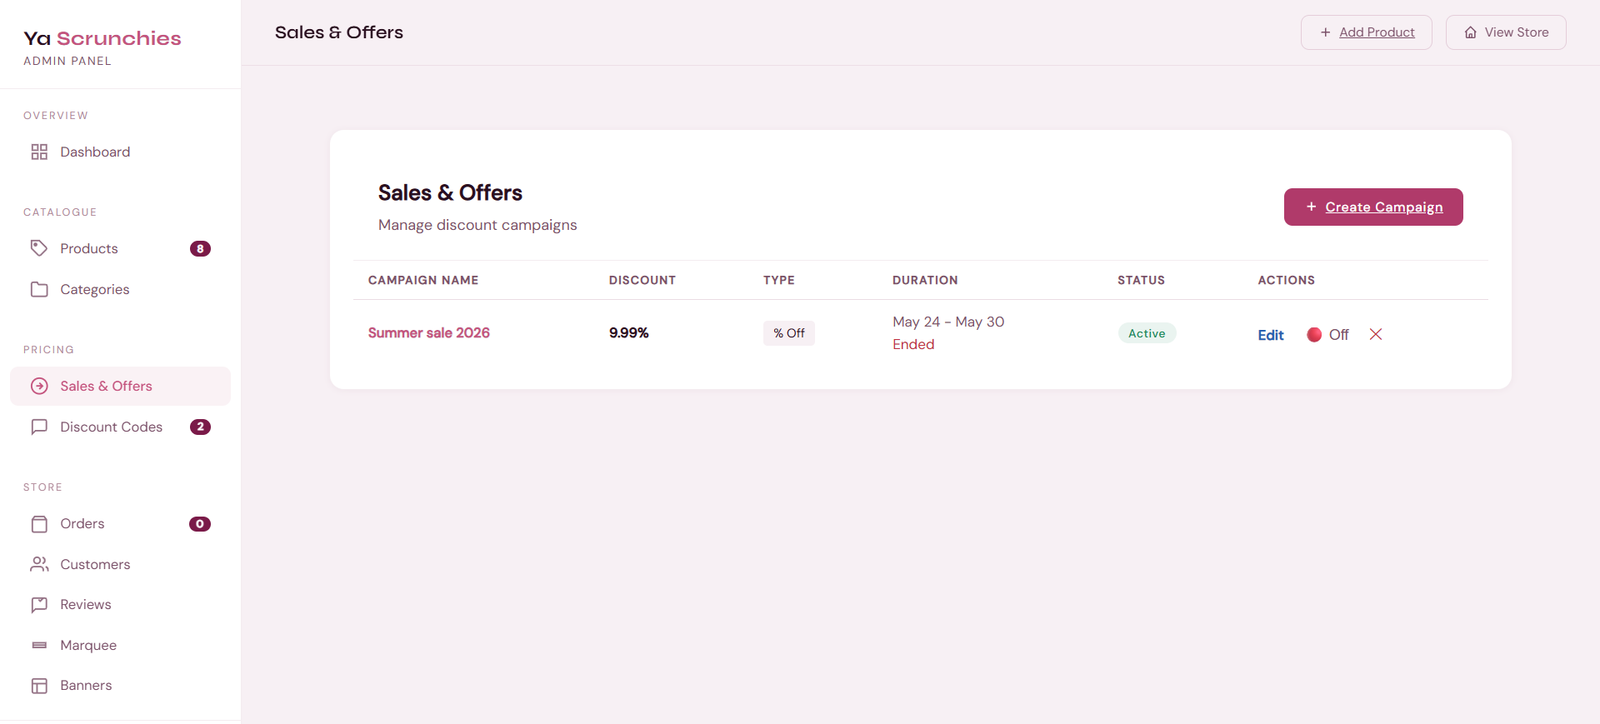Viewport: 1600px width, 724px height.
Task: Click the Campaign Name column header
Action: point(423,280)
